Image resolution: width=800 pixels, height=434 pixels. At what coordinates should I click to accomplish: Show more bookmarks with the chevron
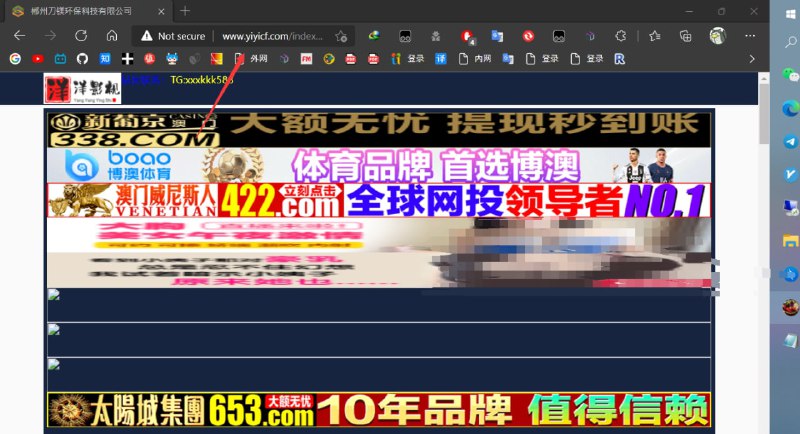[x=752, y=59]
